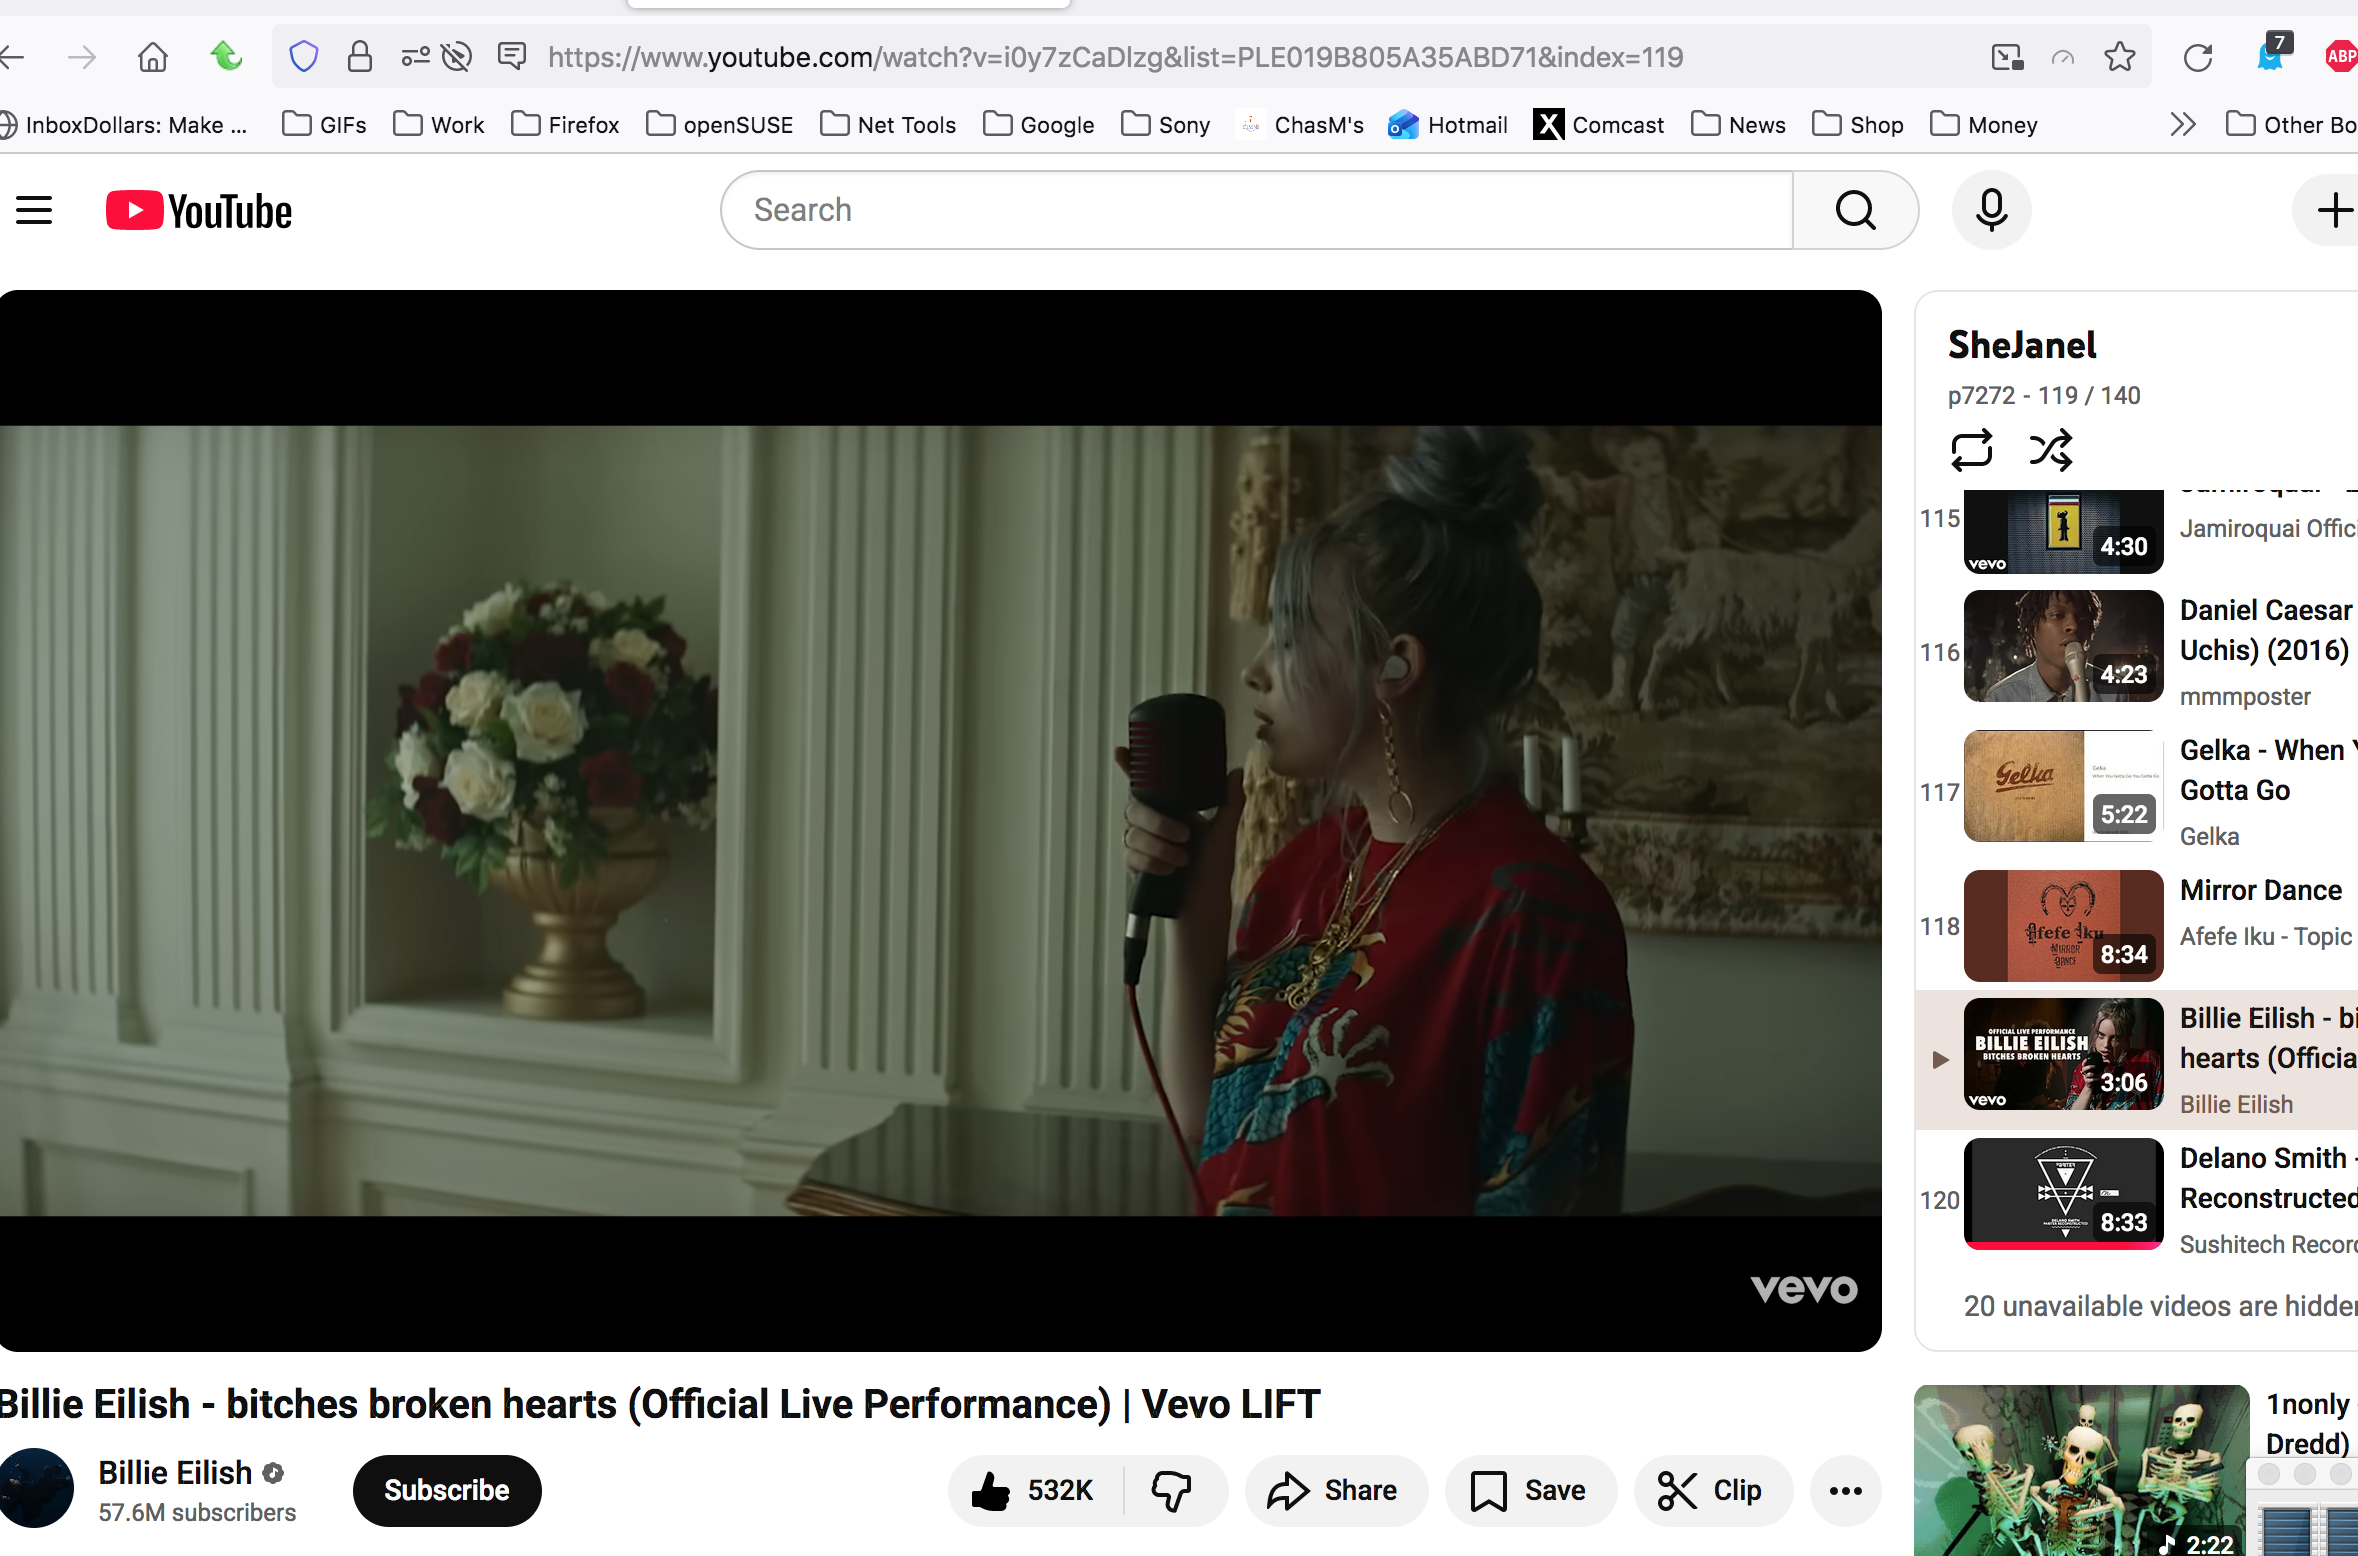The width and height of the screenshot is (2358, 1556).
Task: Toggle the Firefox tracking protection shield
Action: pos(303,57)
